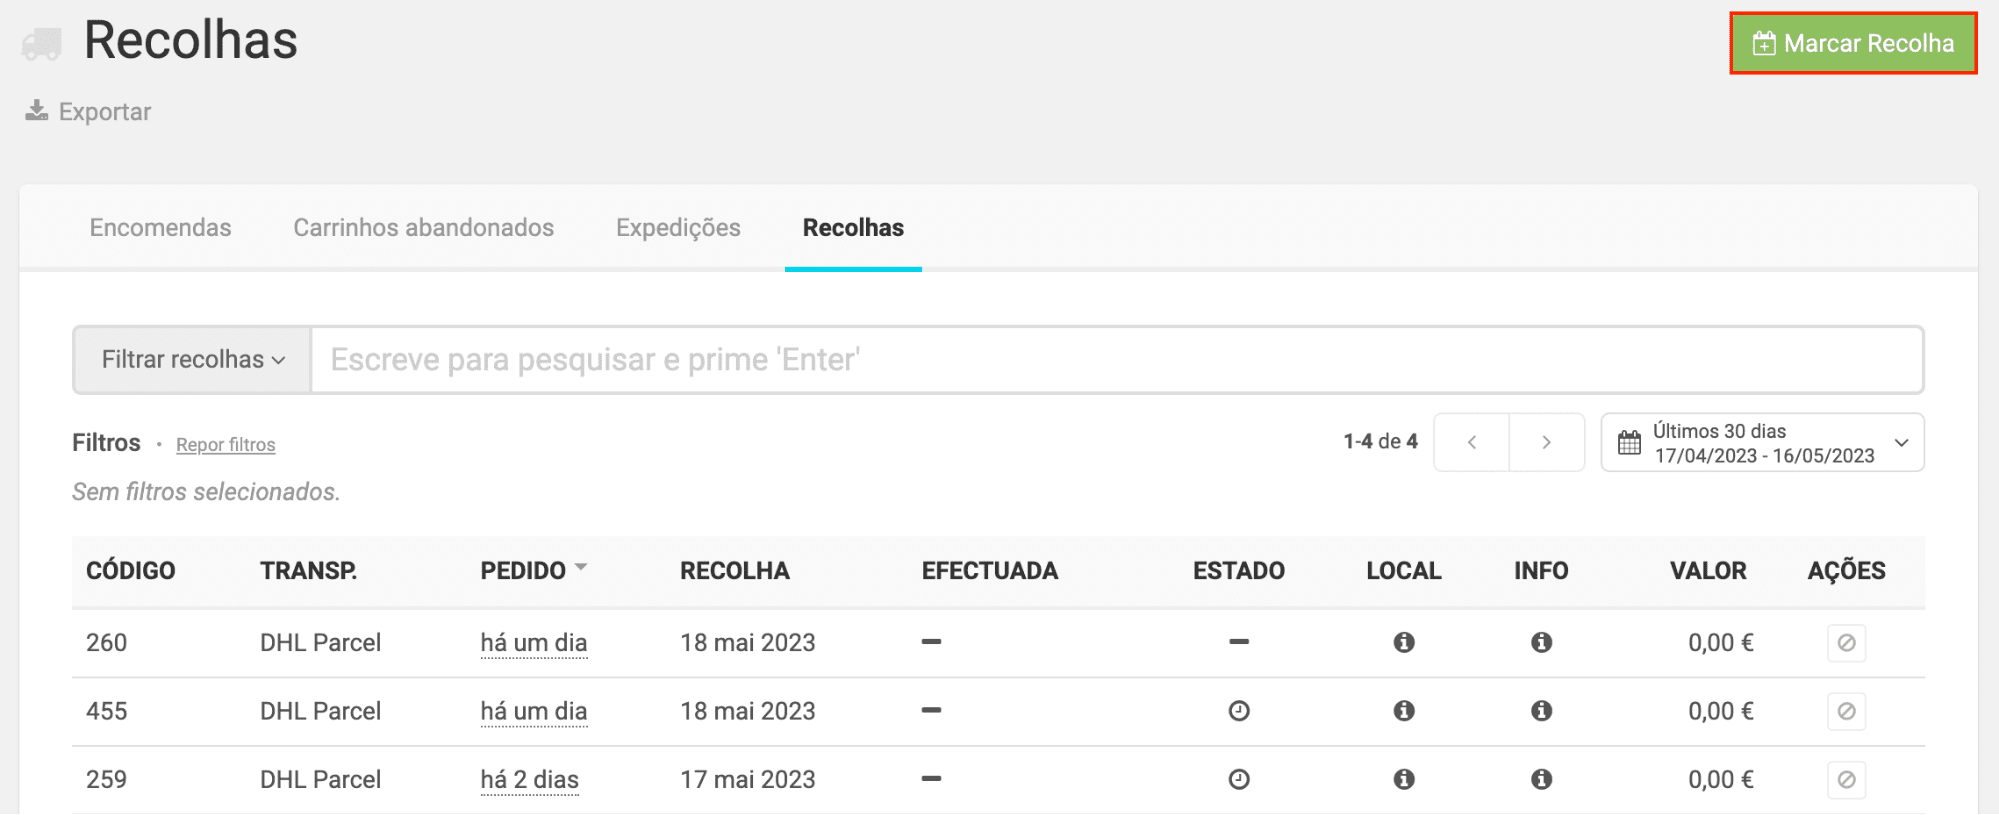
Task: Go to the Expedições tab
Action: (678, 228)
